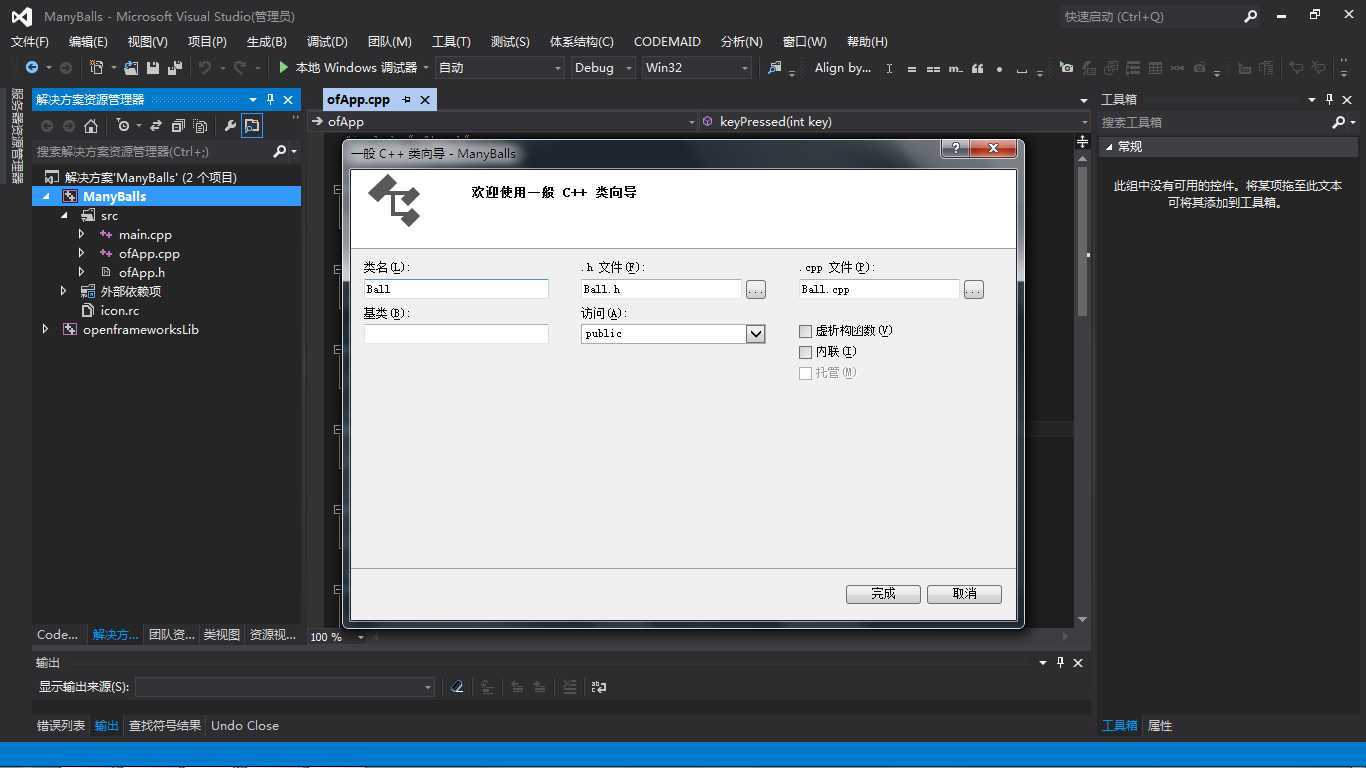This screenshot has width=1366, height=768.
Task: Switch to the 类视图 tab
Action: tap(221, 634)
